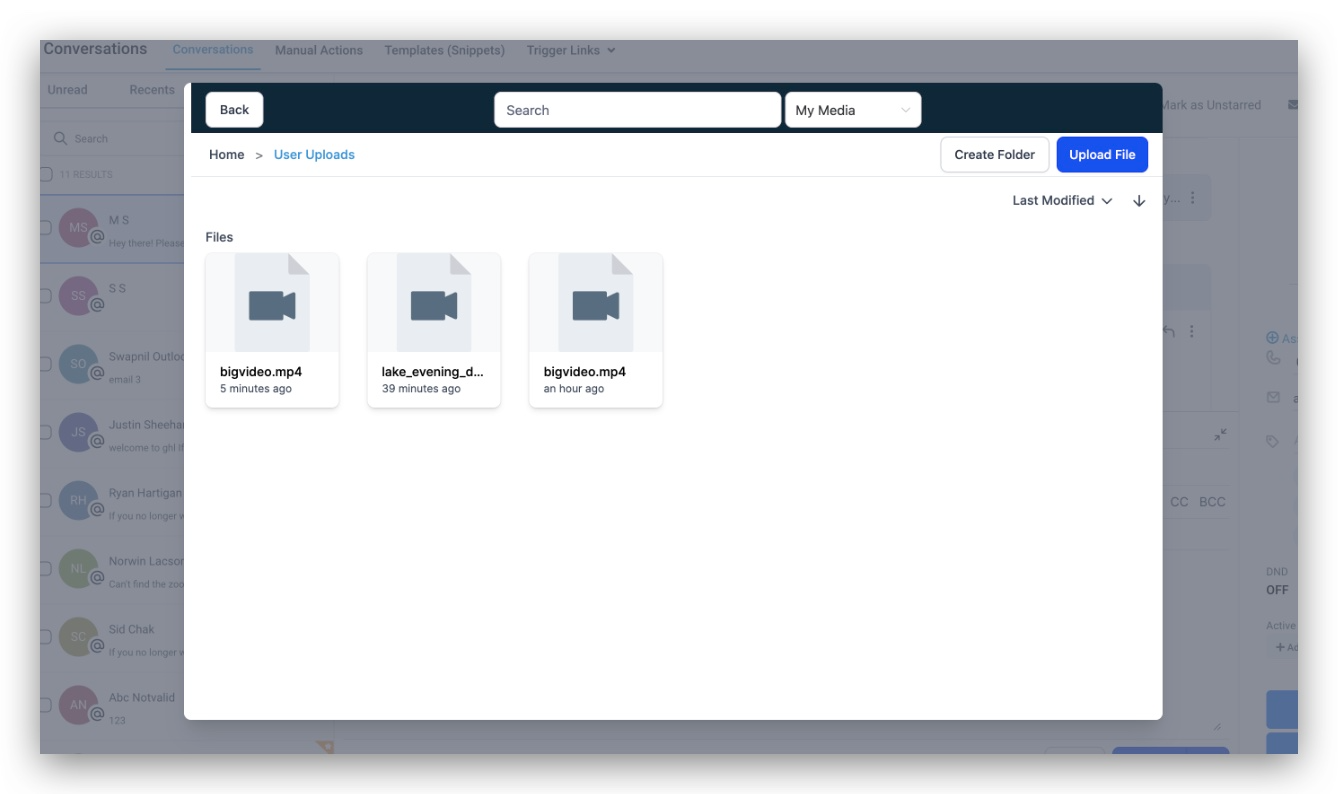Click the collapse editor arrows icon
This screenshot has width=1338, height=794.
point(1221,435)
